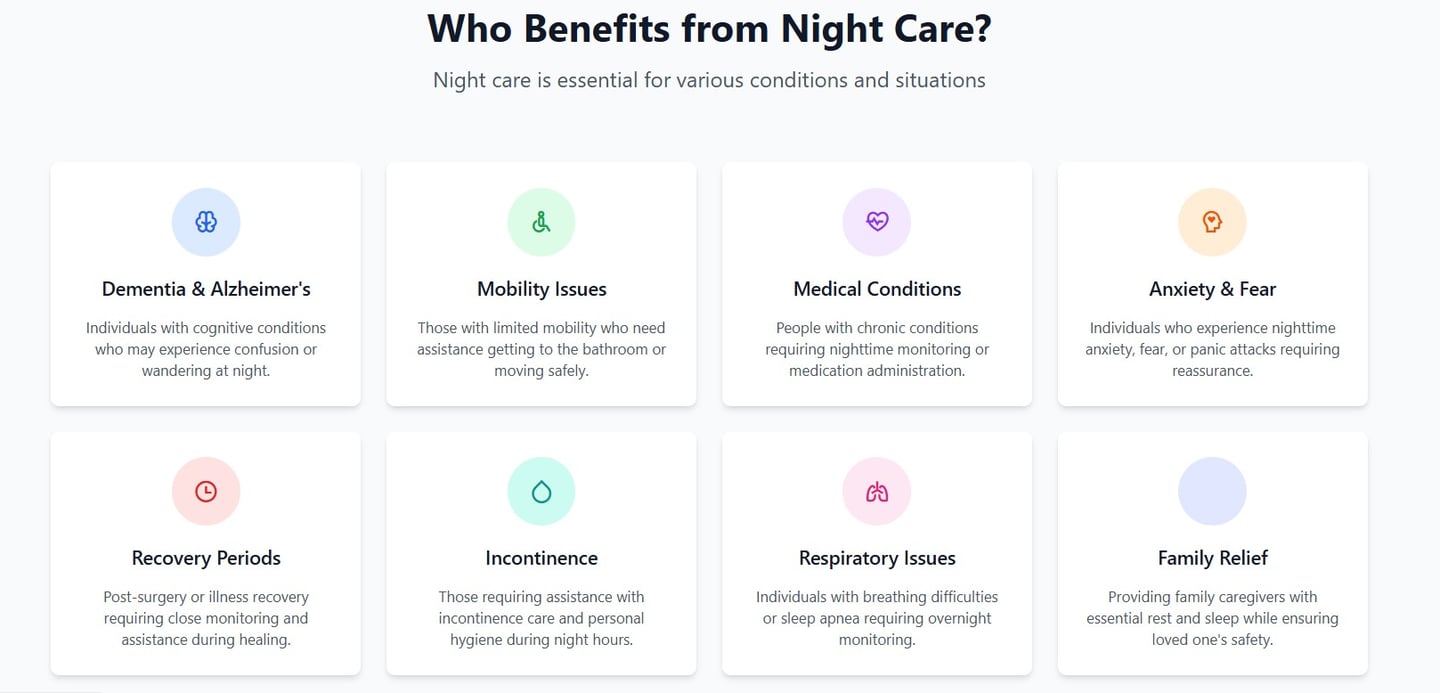Select the wheelchair icon above Mobility Issues
Screen dimensions: 1440x693
541,222
